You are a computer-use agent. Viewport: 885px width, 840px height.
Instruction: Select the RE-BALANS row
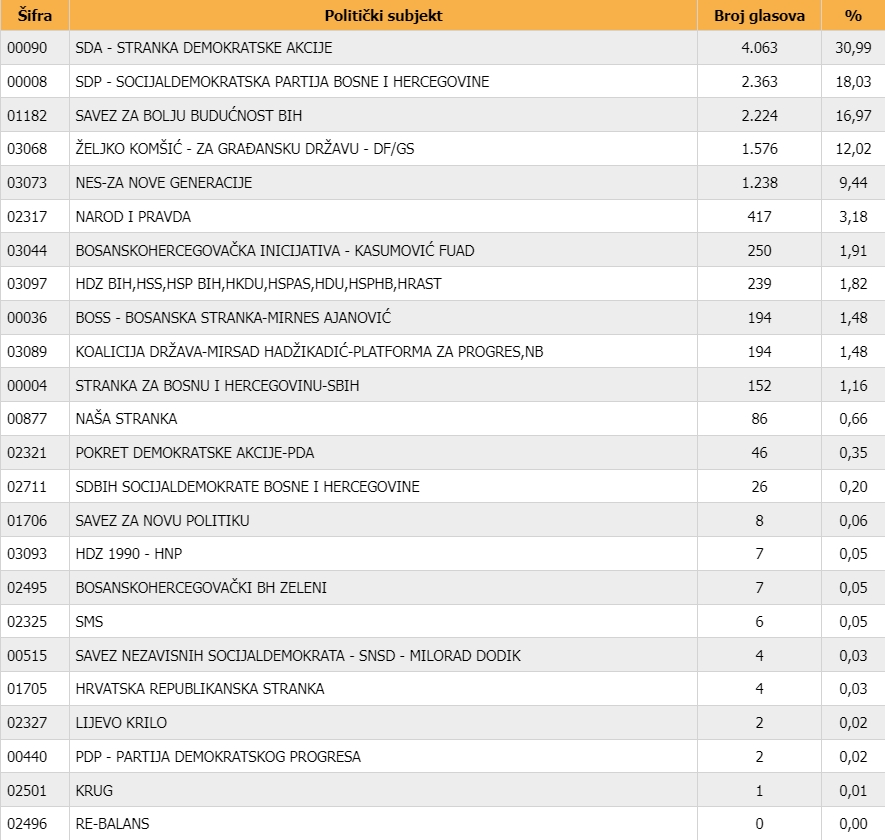(x=112, y=824)
